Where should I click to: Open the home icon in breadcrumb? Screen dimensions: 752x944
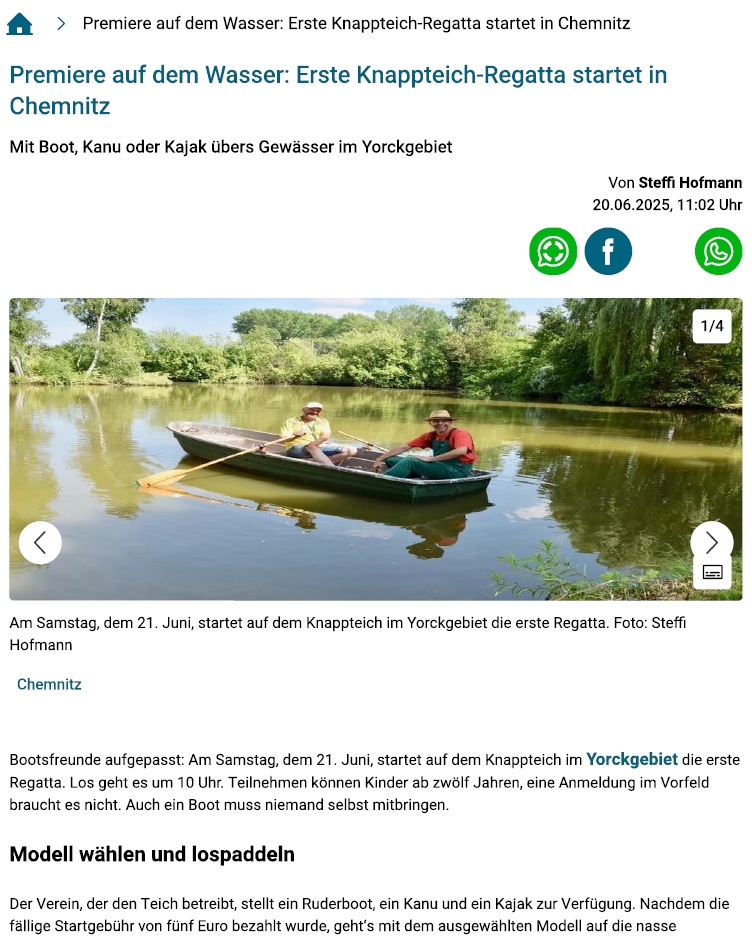coord(19,23)
